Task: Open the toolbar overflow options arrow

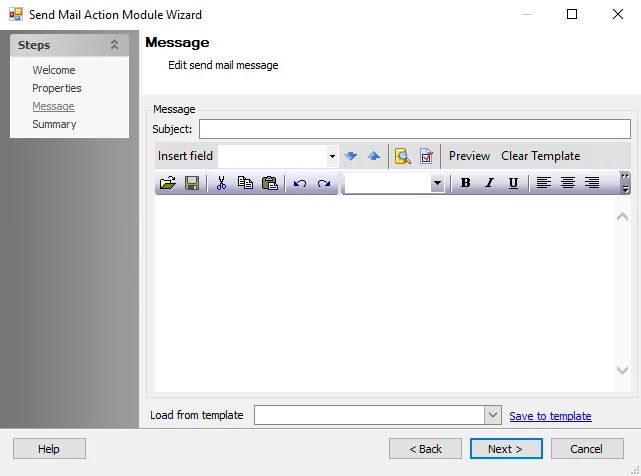Action: click(x=625, y=183)
